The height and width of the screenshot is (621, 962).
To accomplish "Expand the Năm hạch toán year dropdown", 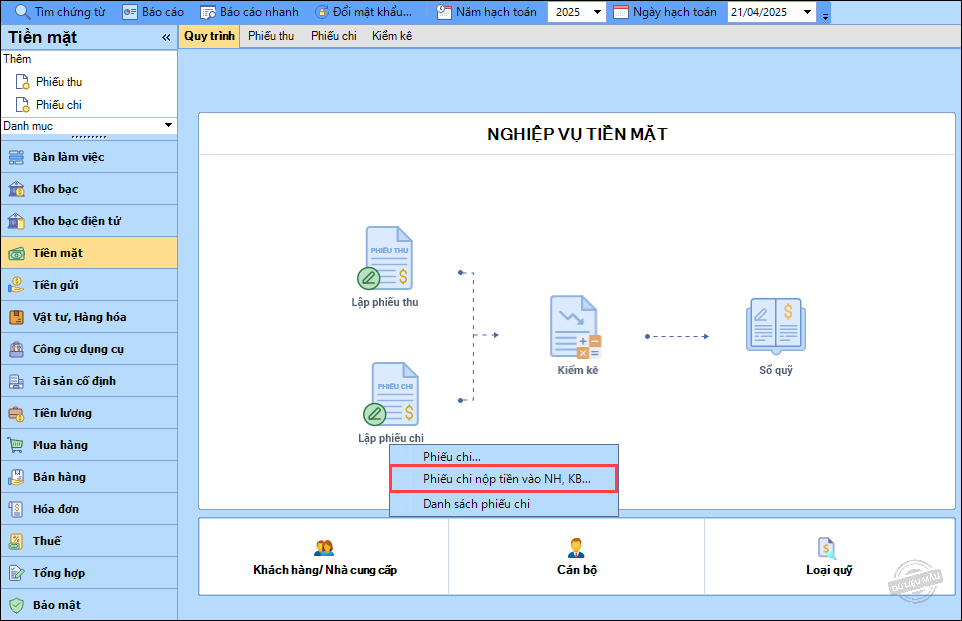I will pyautogui.click(x=597, y=13).
